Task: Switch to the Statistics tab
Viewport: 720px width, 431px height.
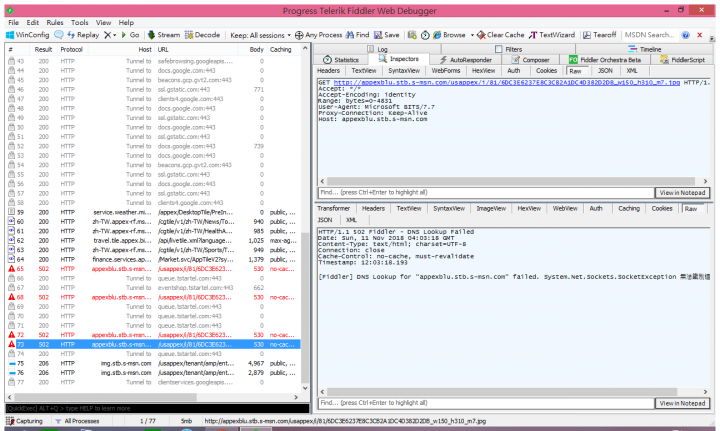Action: [341, 60]
